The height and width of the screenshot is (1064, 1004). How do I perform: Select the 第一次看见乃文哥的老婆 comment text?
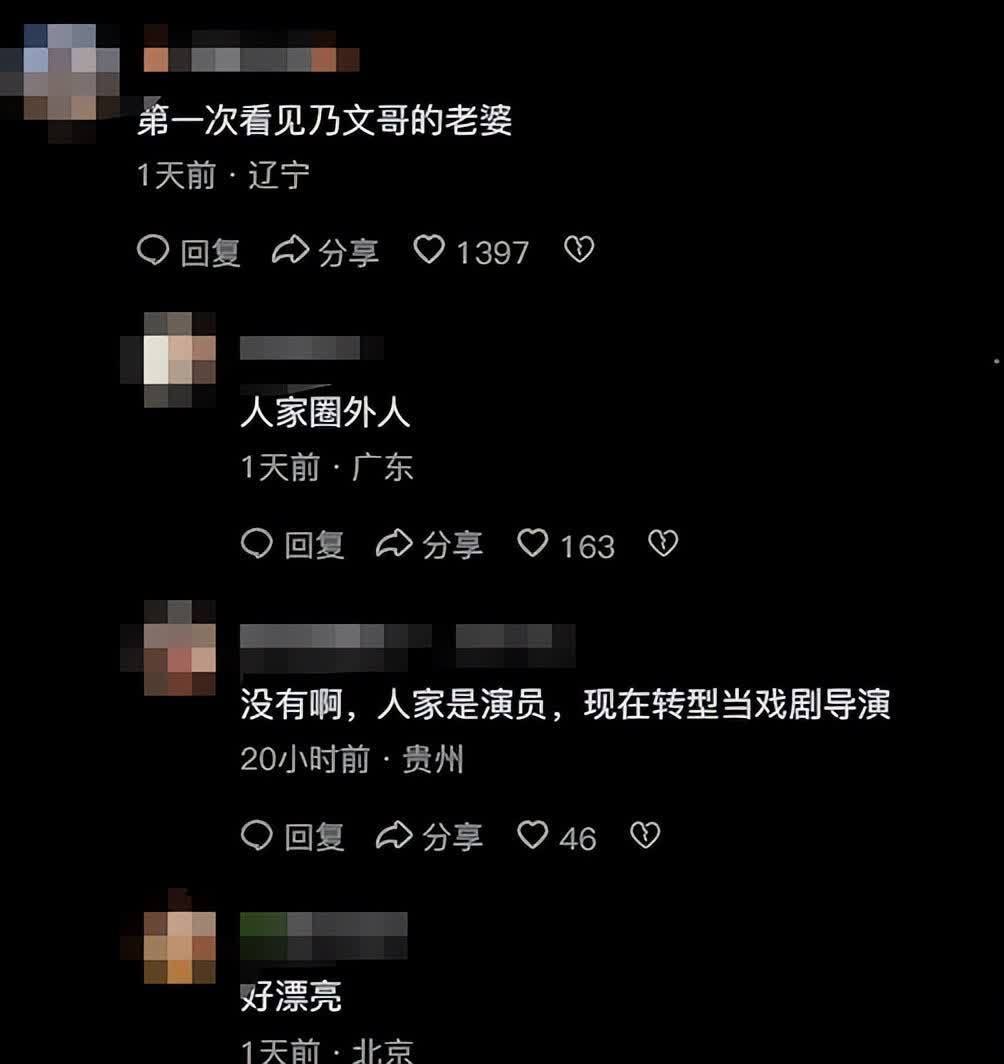click(x=324, y=121)
